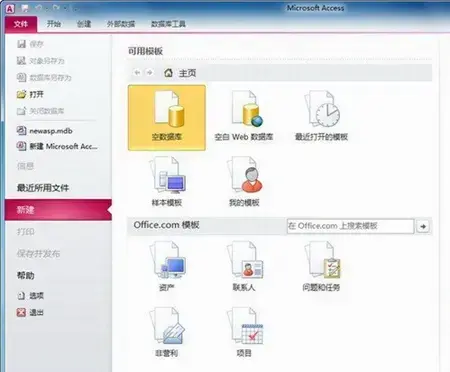
Task: Select the 资产 assets template
Action: pos(167,267)
